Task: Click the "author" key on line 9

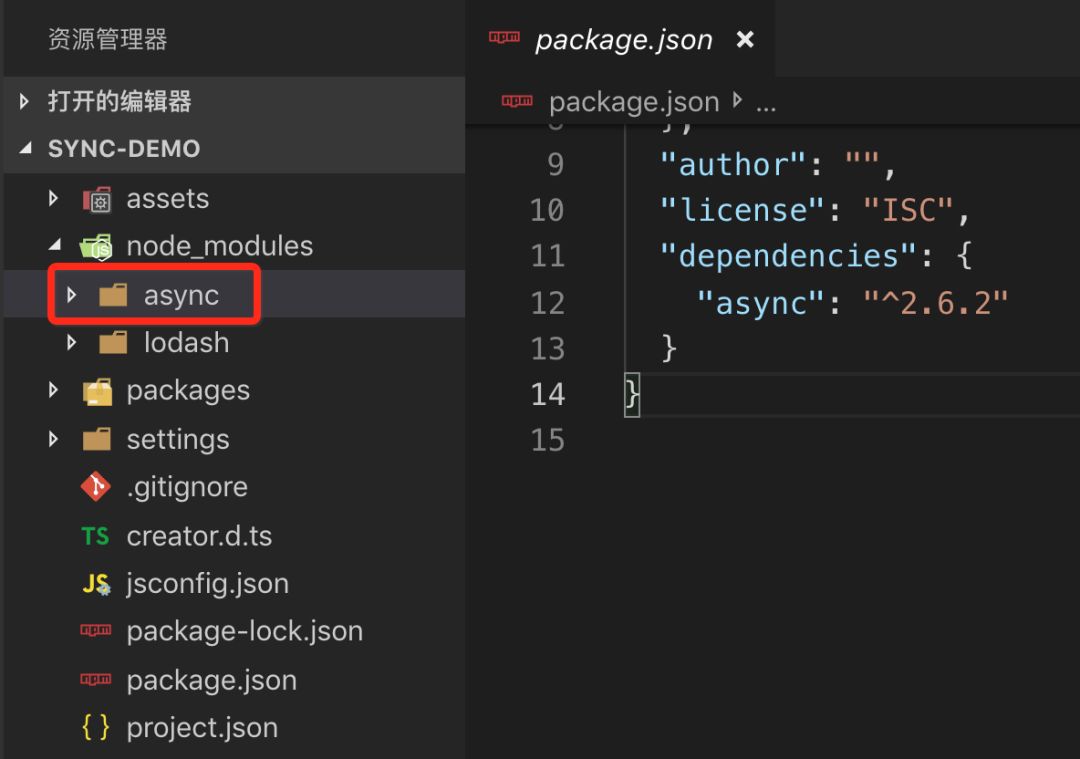Action: pyautogui.click(x=733, y=165)
